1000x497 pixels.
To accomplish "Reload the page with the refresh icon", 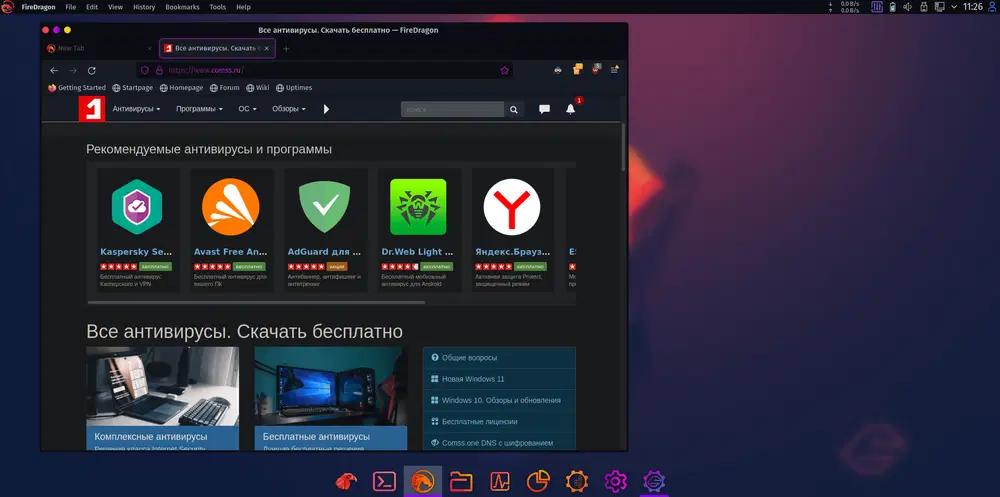I will (92, 71).
